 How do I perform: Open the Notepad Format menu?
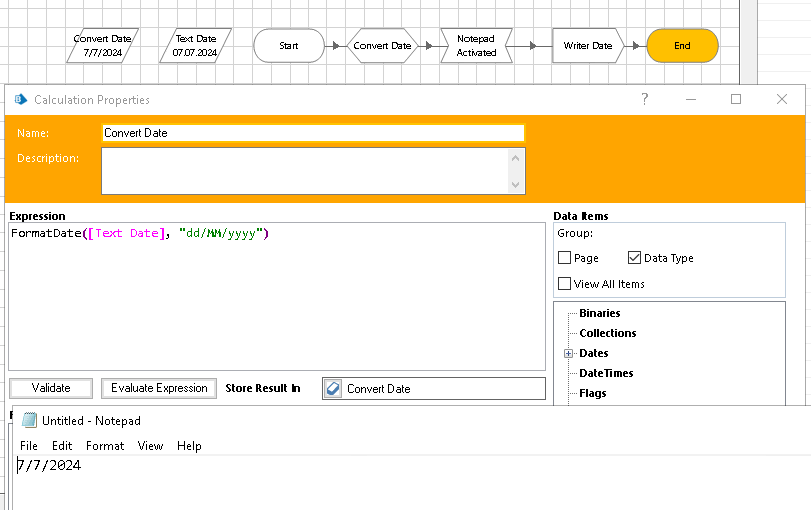point(105,446)
